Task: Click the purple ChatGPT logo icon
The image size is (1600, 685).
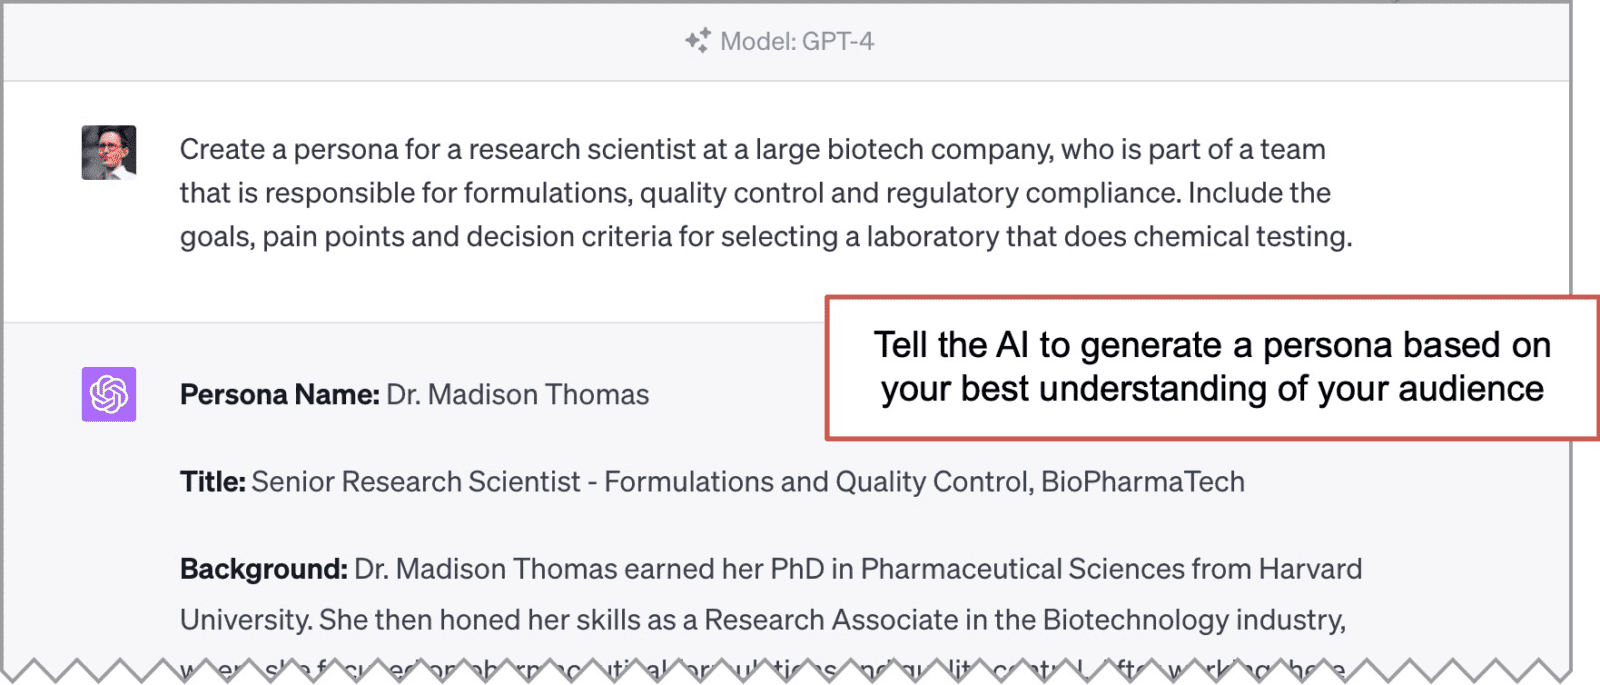Action: (x=109, y=394)
